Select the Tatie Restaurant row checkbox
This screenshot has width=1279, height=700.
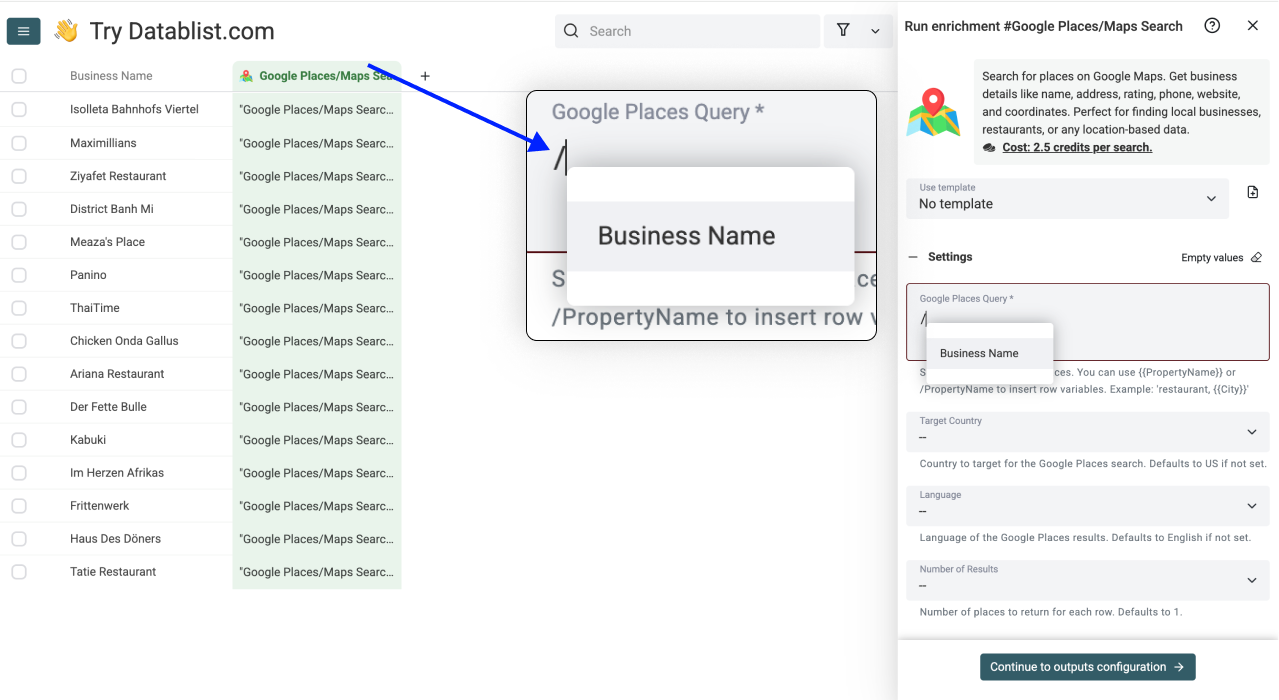click(19, 572)
